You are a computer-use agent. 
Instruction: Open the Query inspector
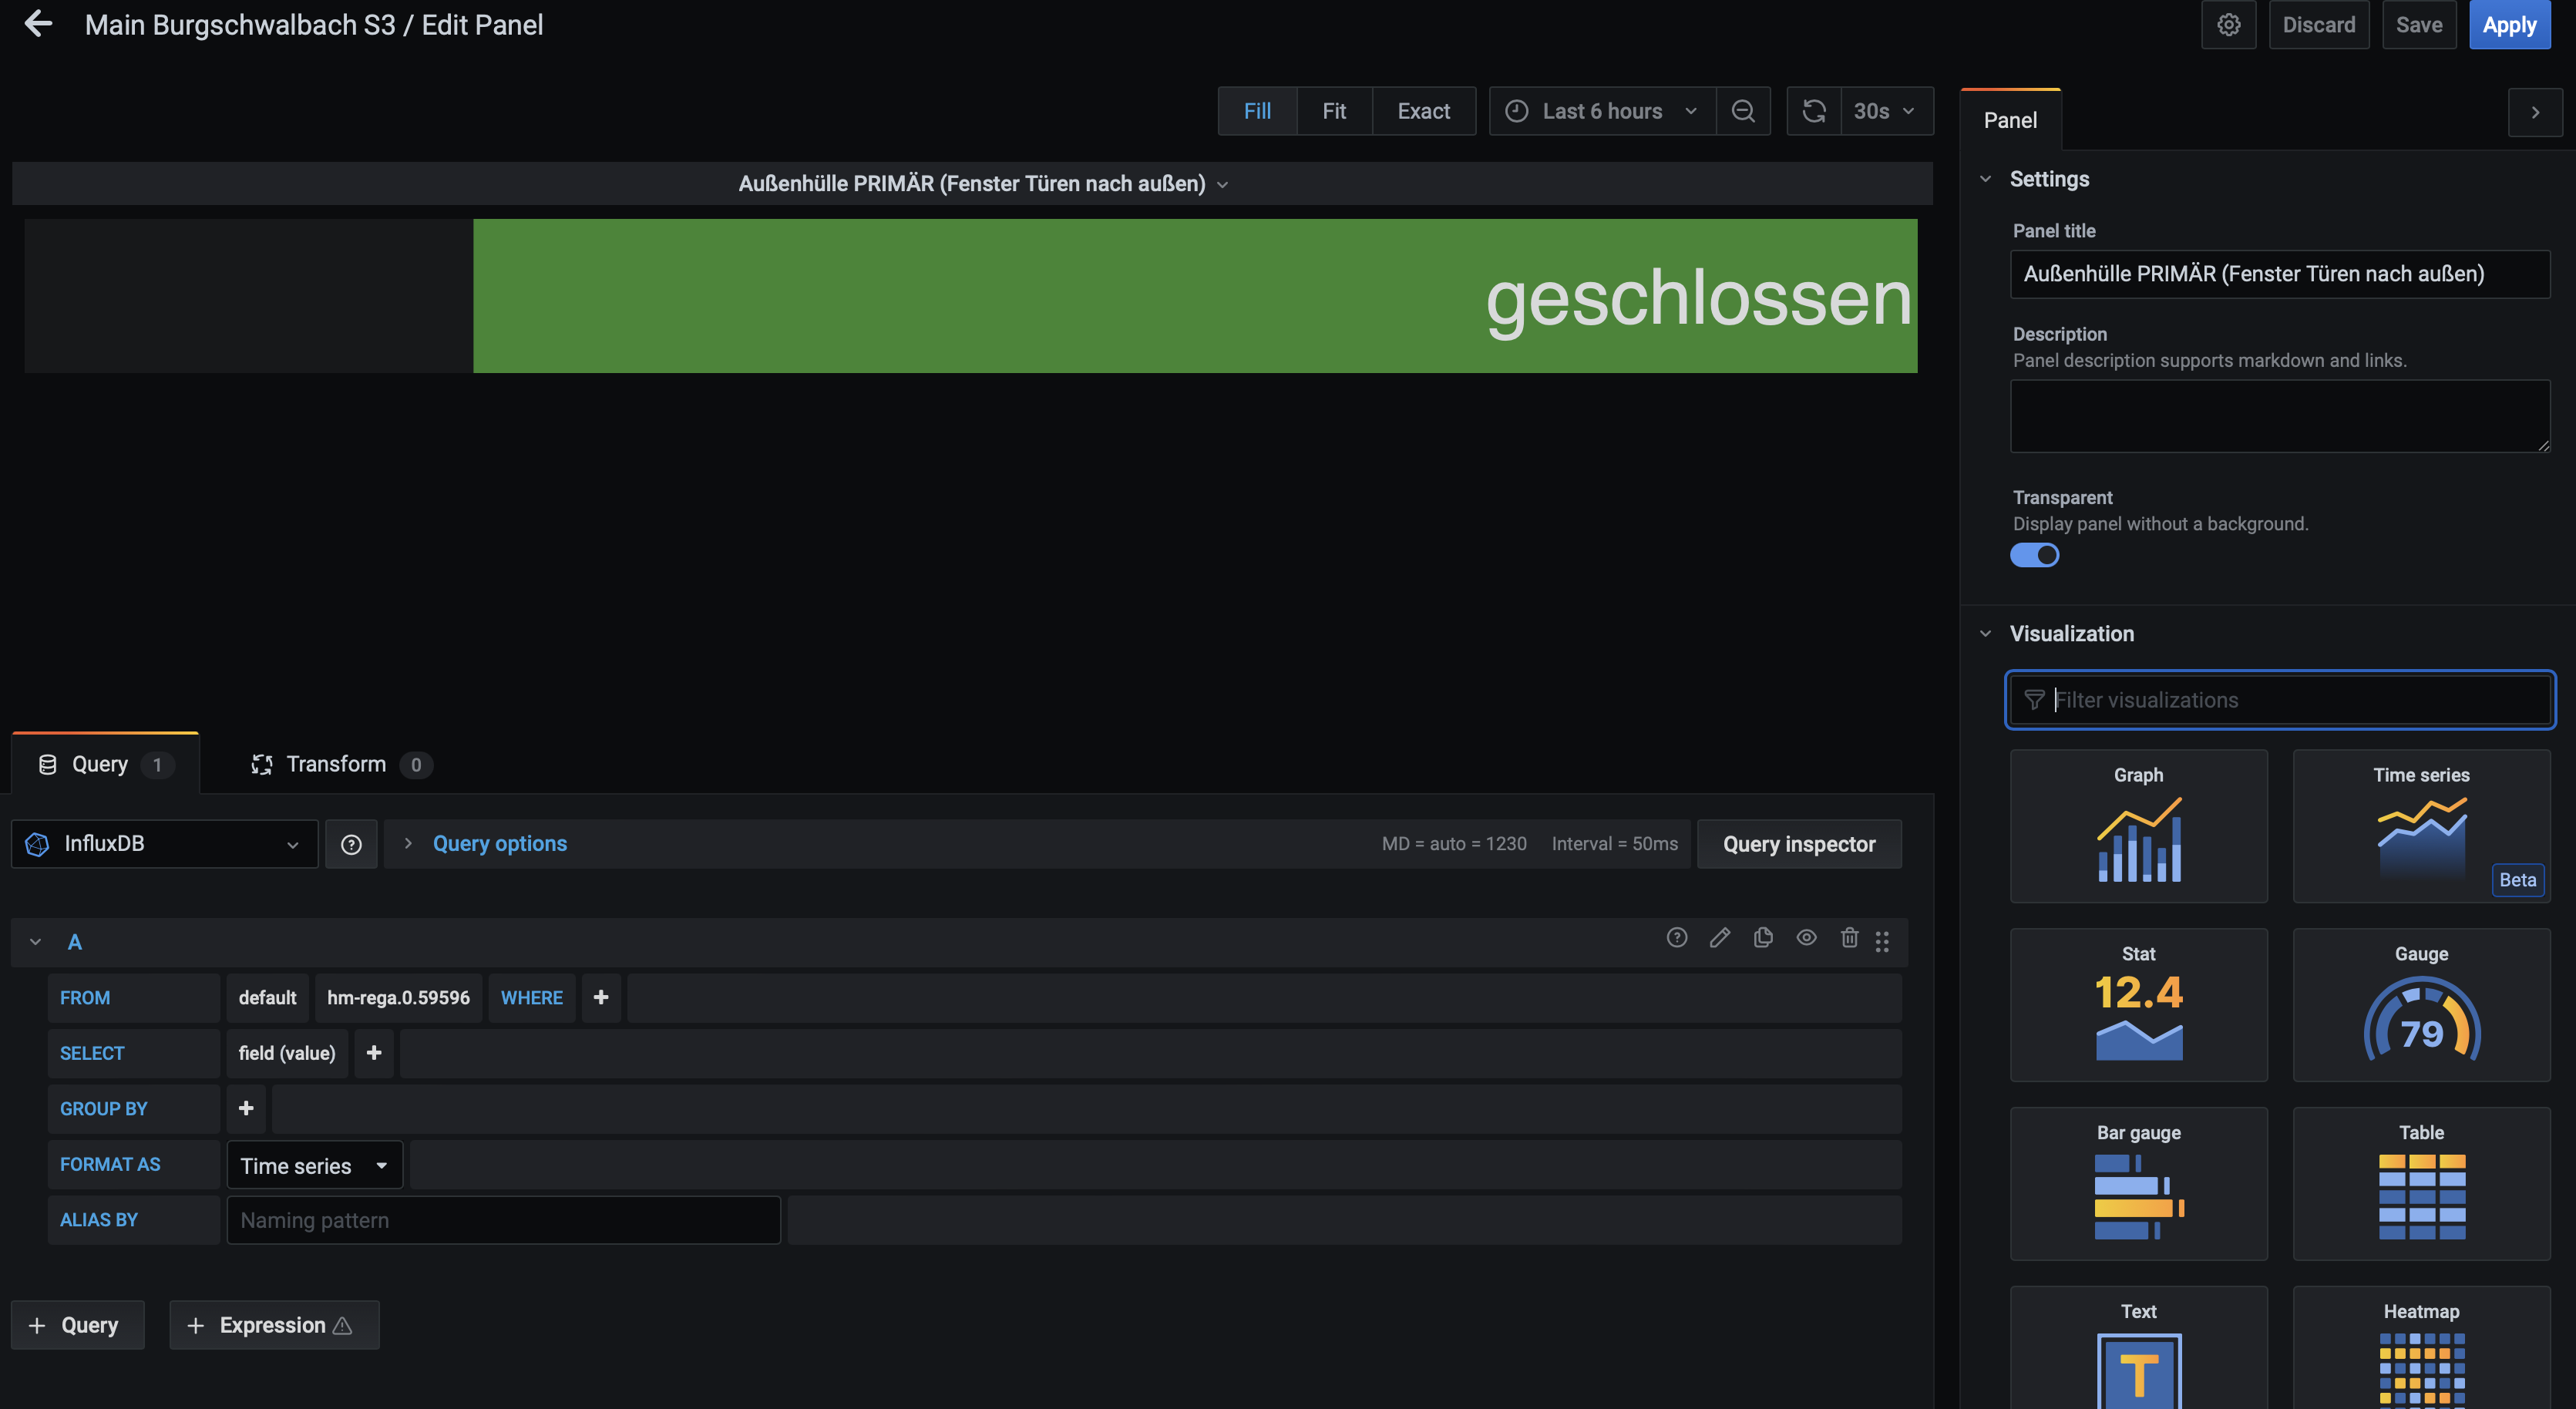click(1798, 844)
